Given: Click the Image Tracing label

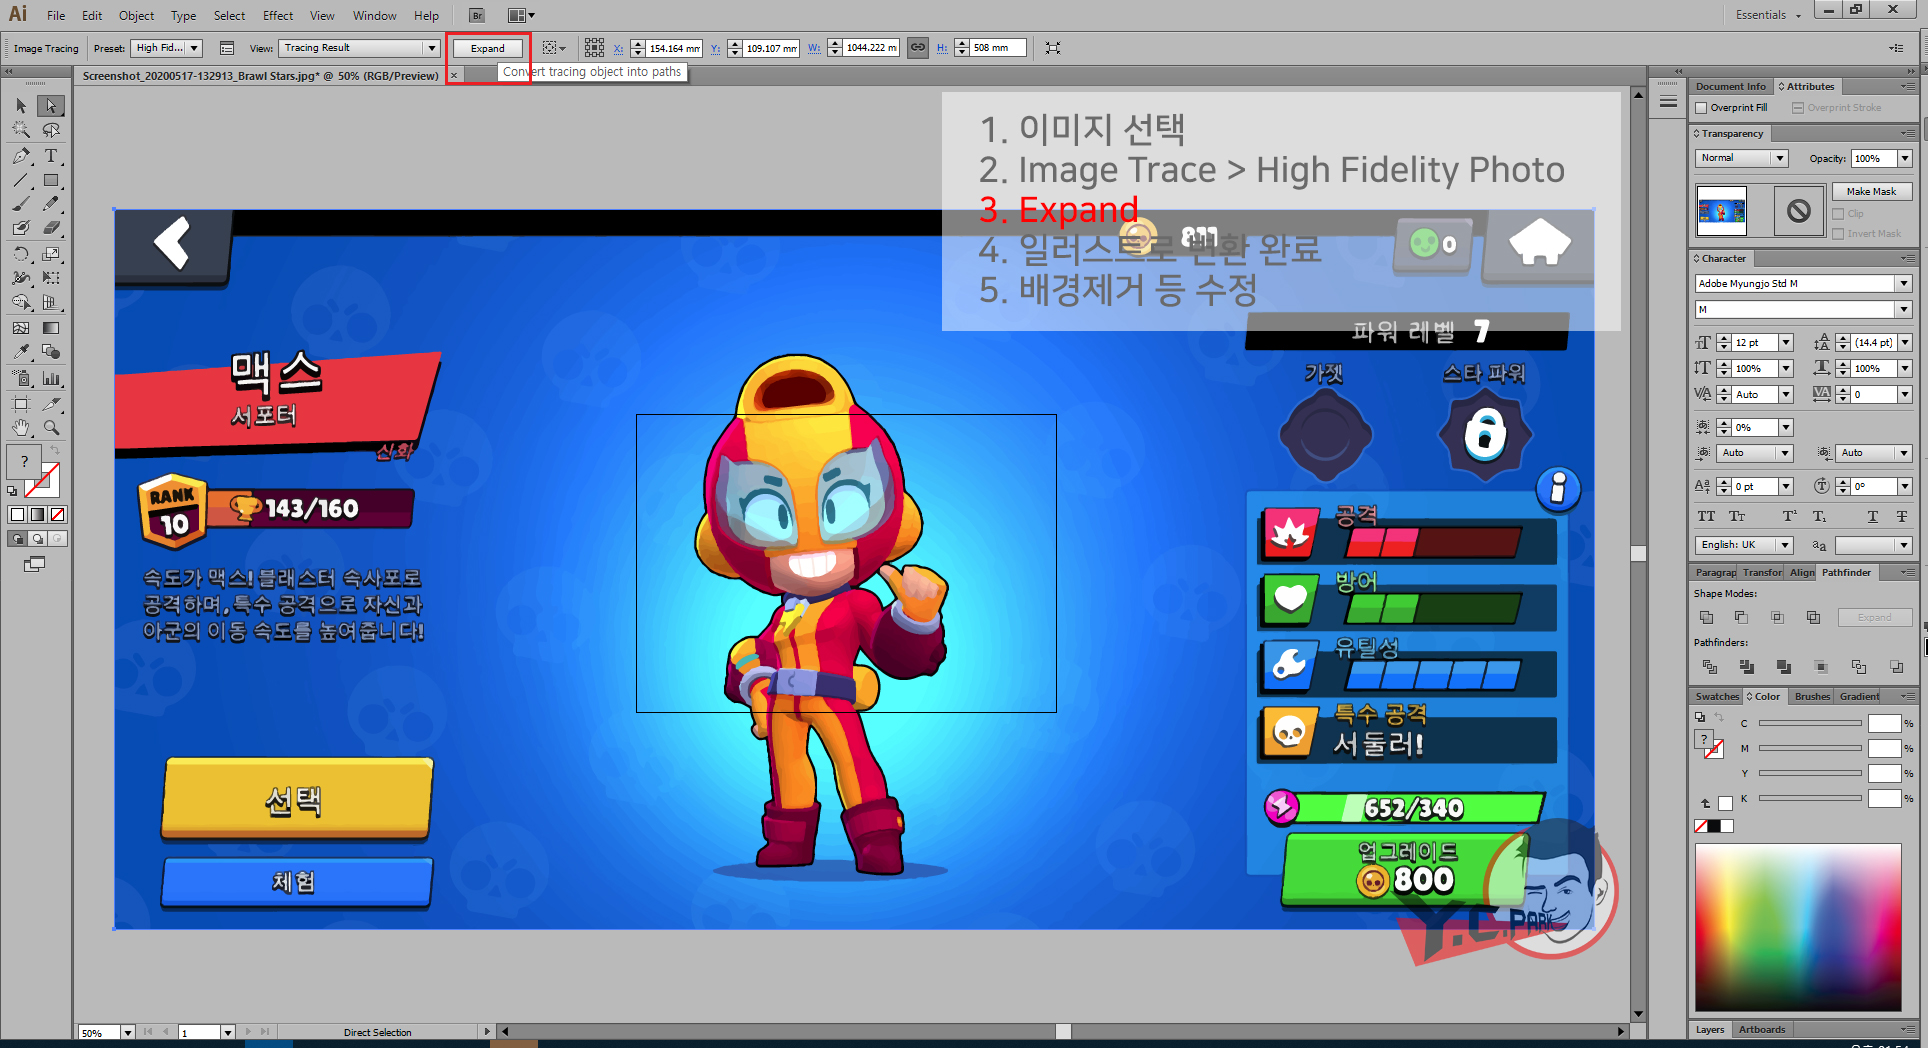Looking at the screenshot, I should (46, 48).
